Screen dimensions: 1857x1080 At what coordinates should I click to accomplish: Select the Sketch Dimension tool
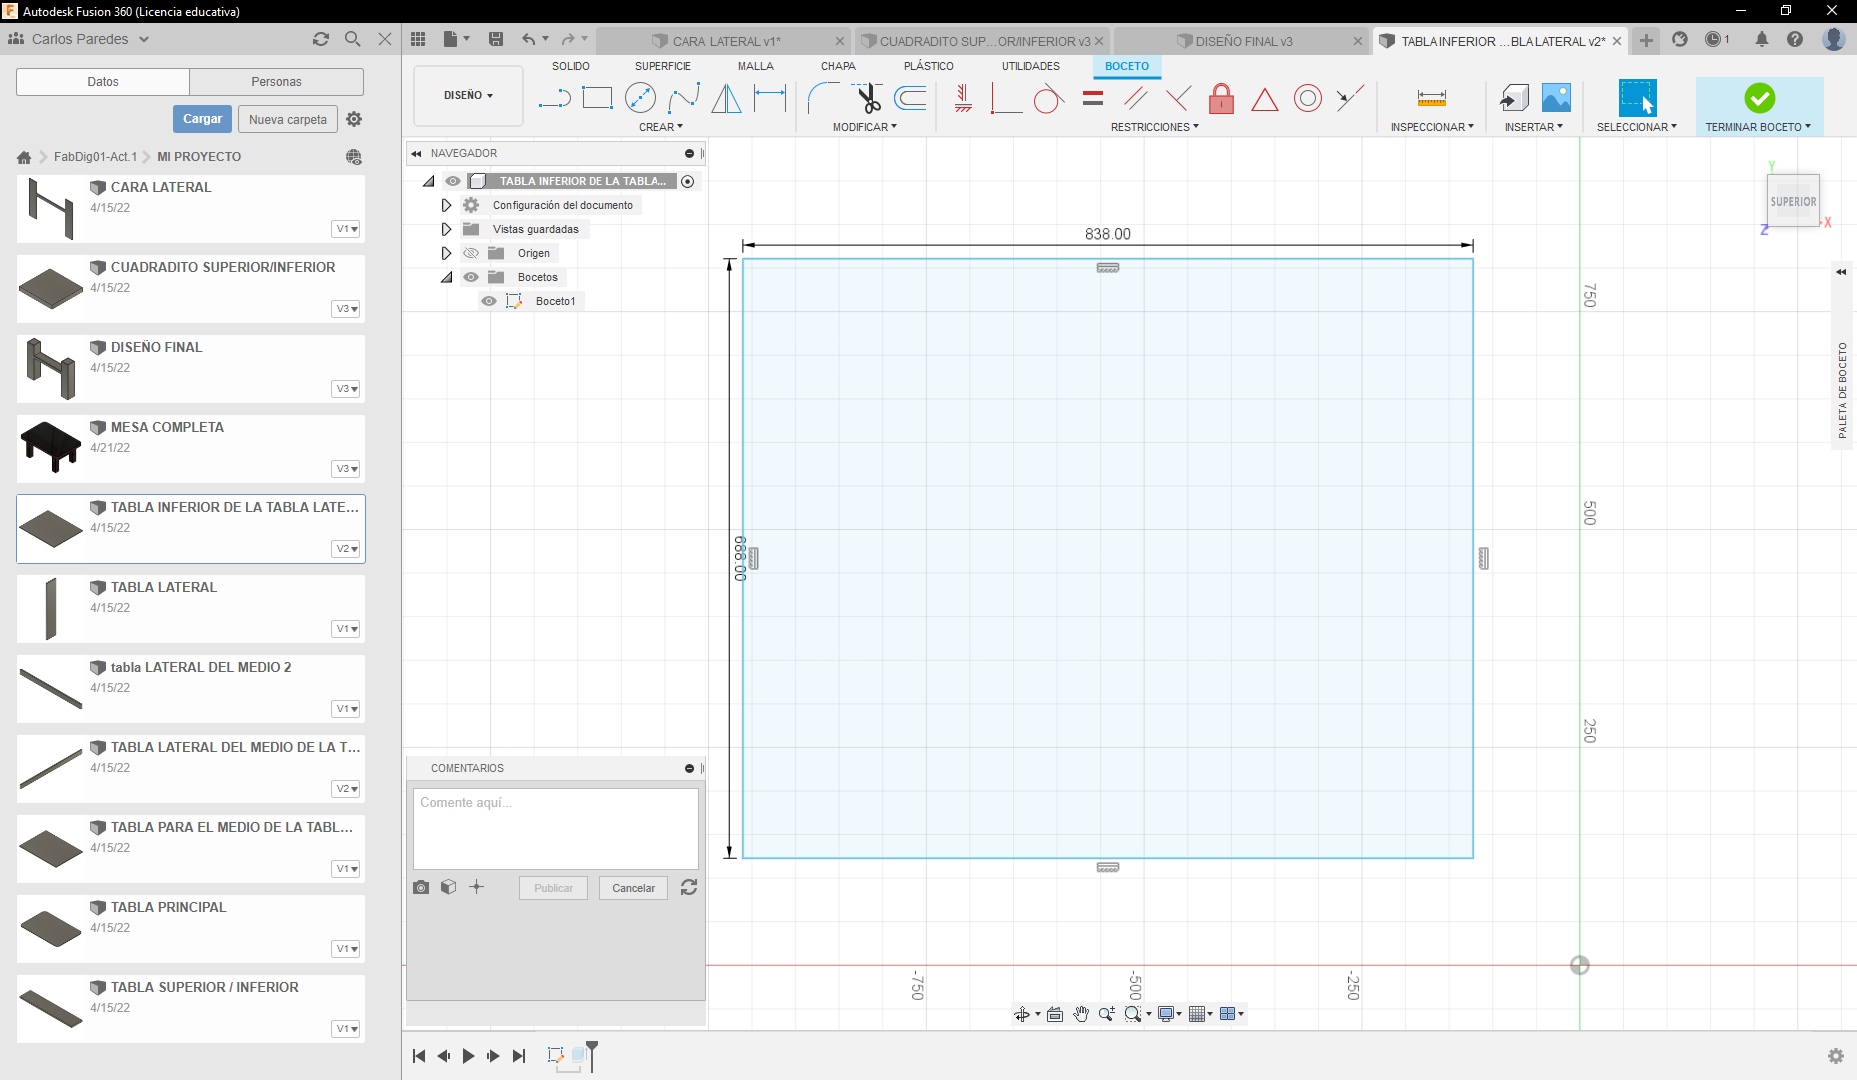(x=770, y=98)
